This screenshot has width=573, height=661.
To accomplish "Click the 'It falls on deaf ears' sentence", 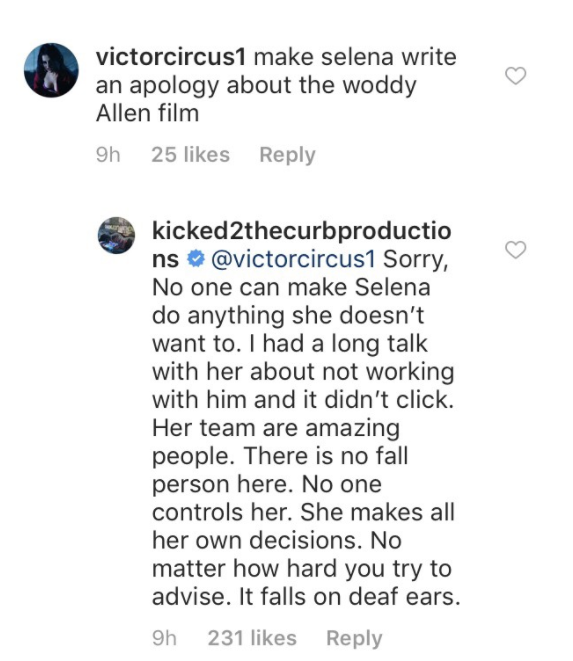I will tap(350, 597).
